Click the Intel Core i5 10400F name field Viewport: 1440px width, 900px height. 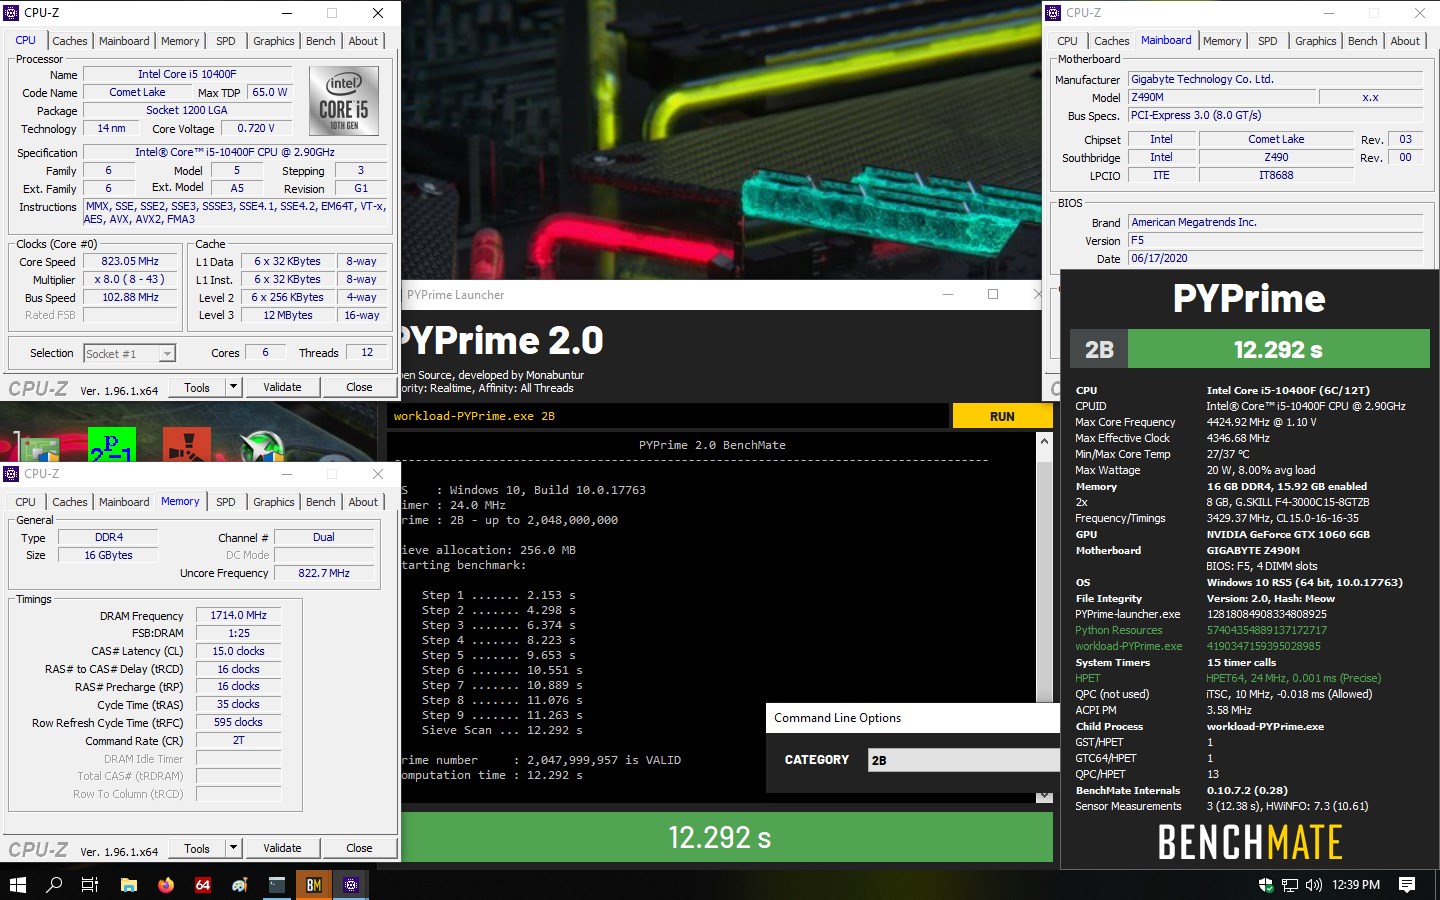click(x=188, y=74)
